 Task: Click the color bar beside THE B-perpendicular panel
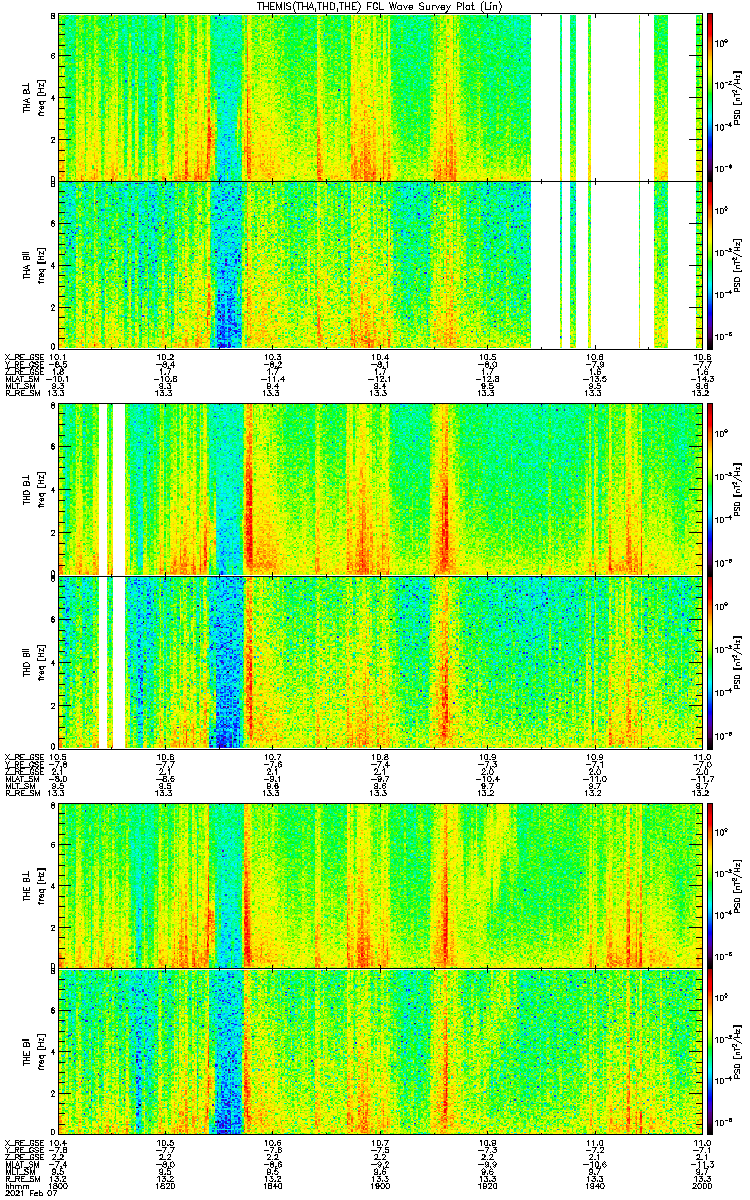710,885
